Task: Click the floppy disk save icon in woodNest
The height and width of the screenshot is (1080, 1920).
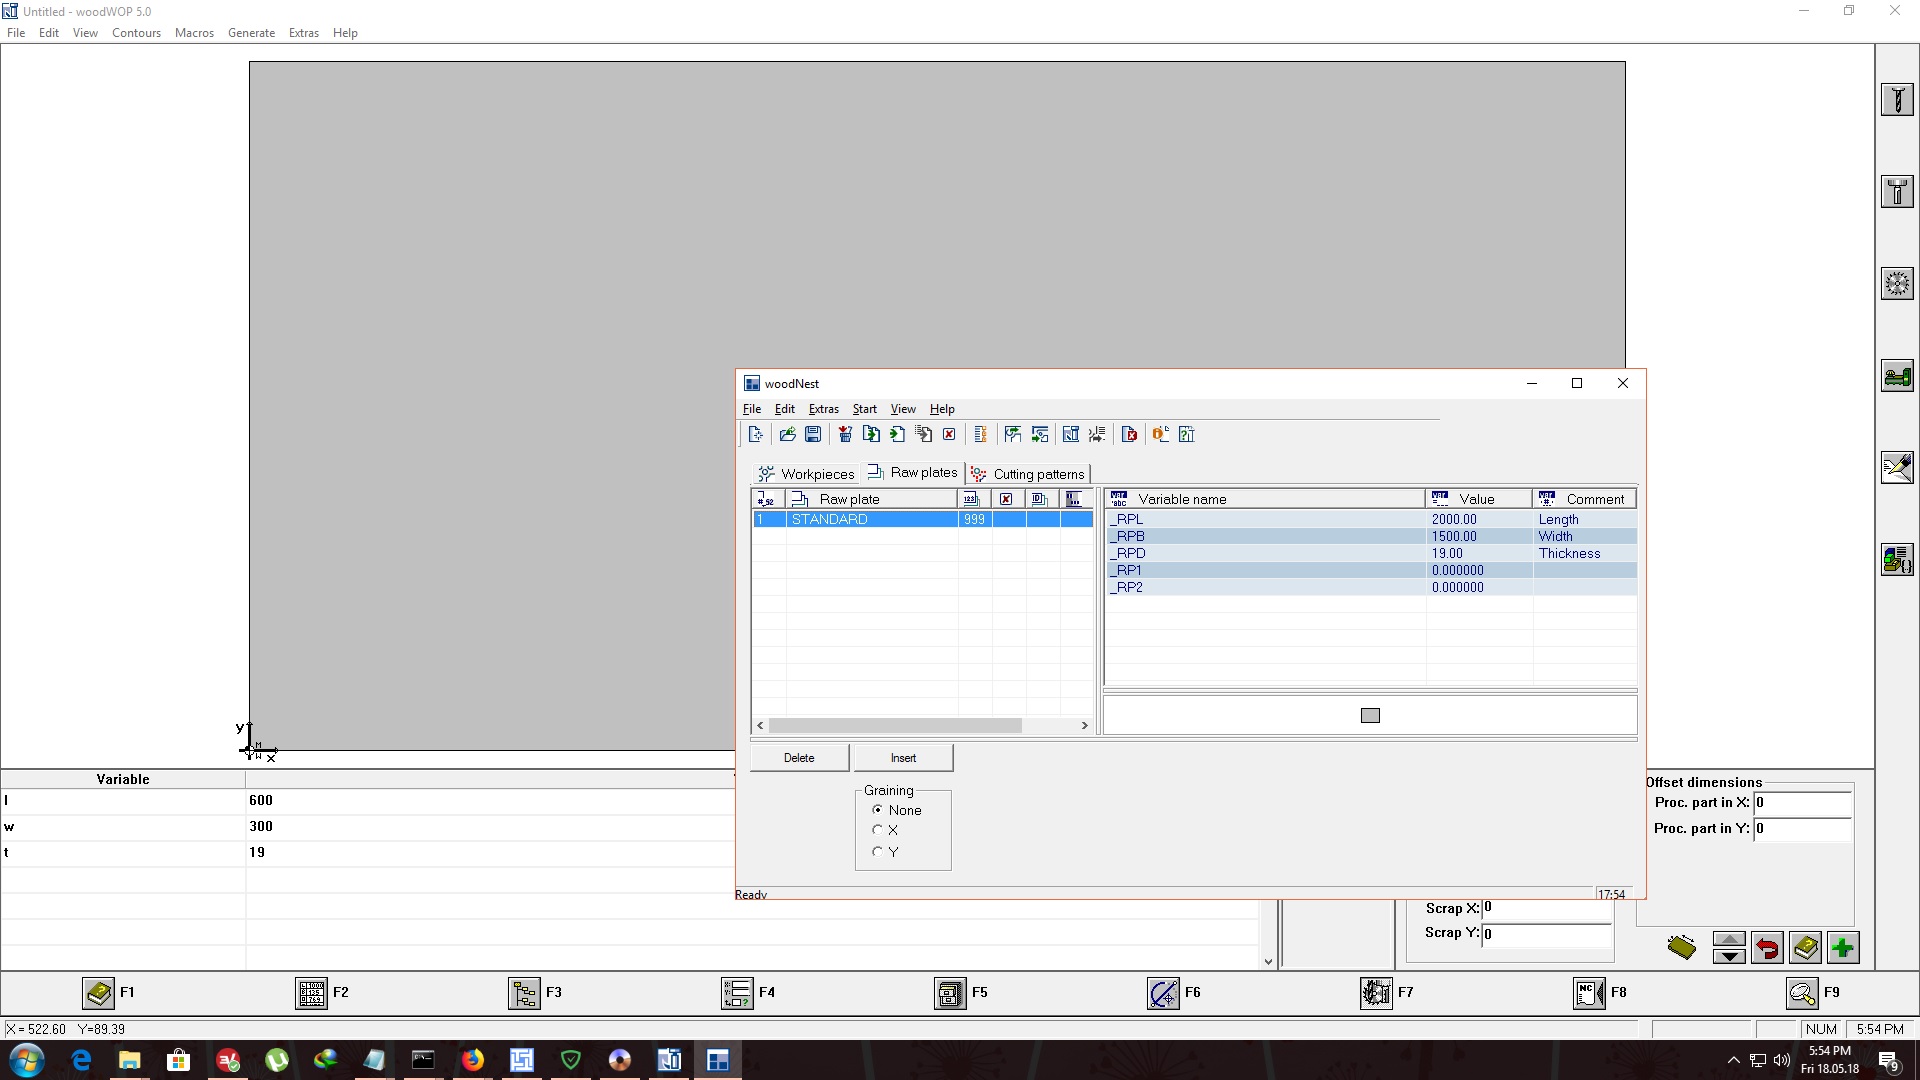Action: (x=813, y=434)
